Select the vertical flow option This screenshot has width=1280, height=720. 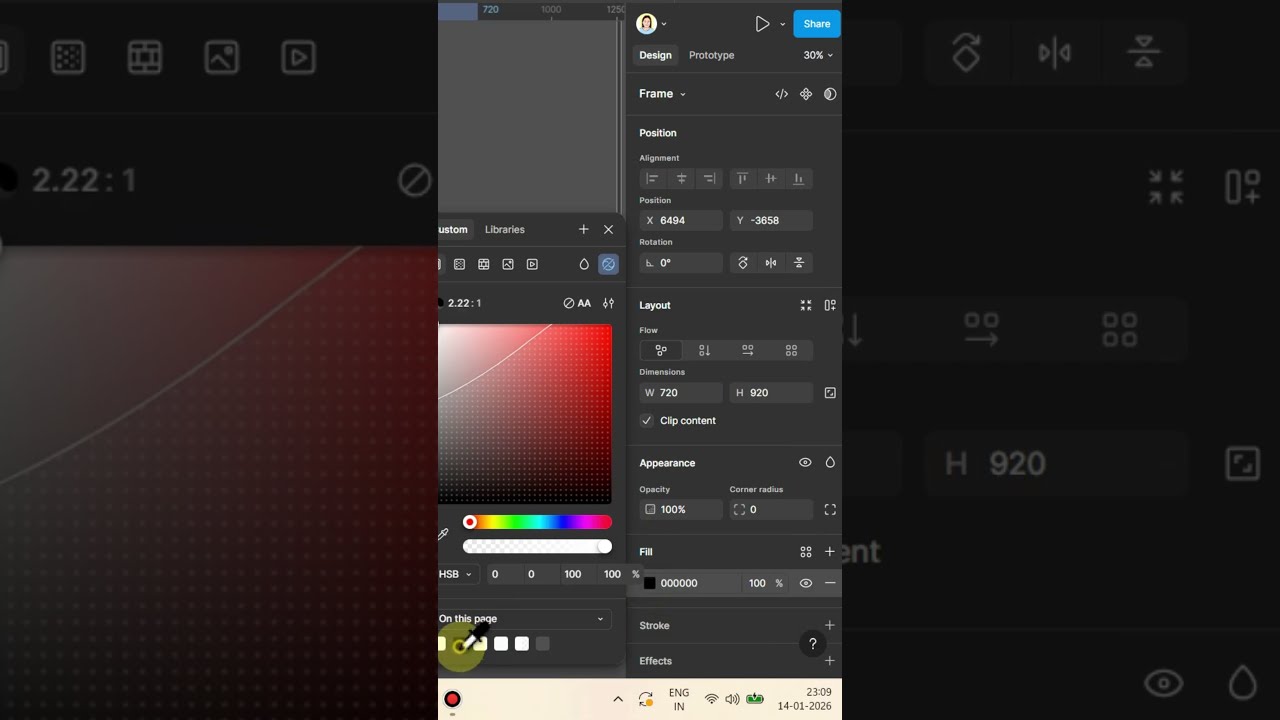pos(704,350)
